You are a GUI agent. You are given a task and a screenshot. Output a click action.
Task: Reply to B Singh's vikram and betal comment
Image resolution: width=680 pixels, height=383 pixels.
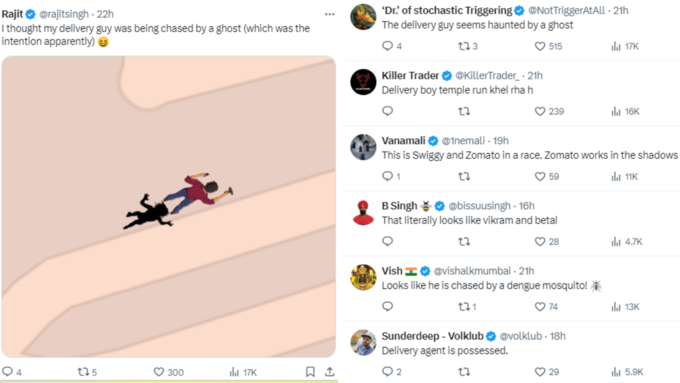click(387, 241)
